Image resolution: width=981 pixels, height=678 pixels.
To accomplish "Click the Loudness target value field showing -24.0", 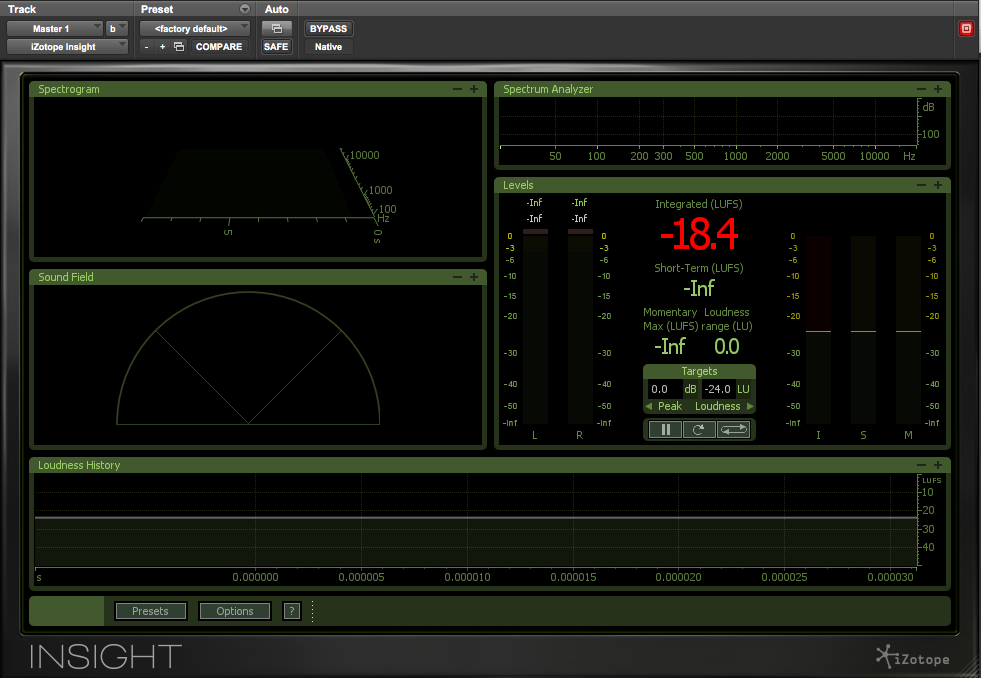I will [718, 389].
